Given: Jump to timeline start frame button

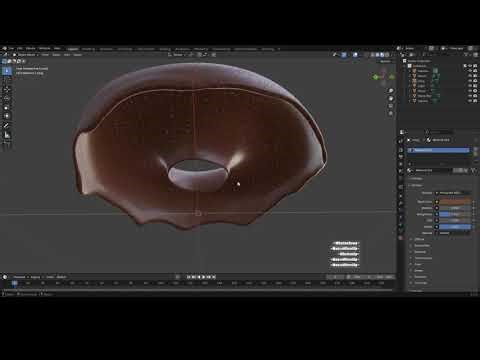Looking at the screenshot, I should click(189, 277).
